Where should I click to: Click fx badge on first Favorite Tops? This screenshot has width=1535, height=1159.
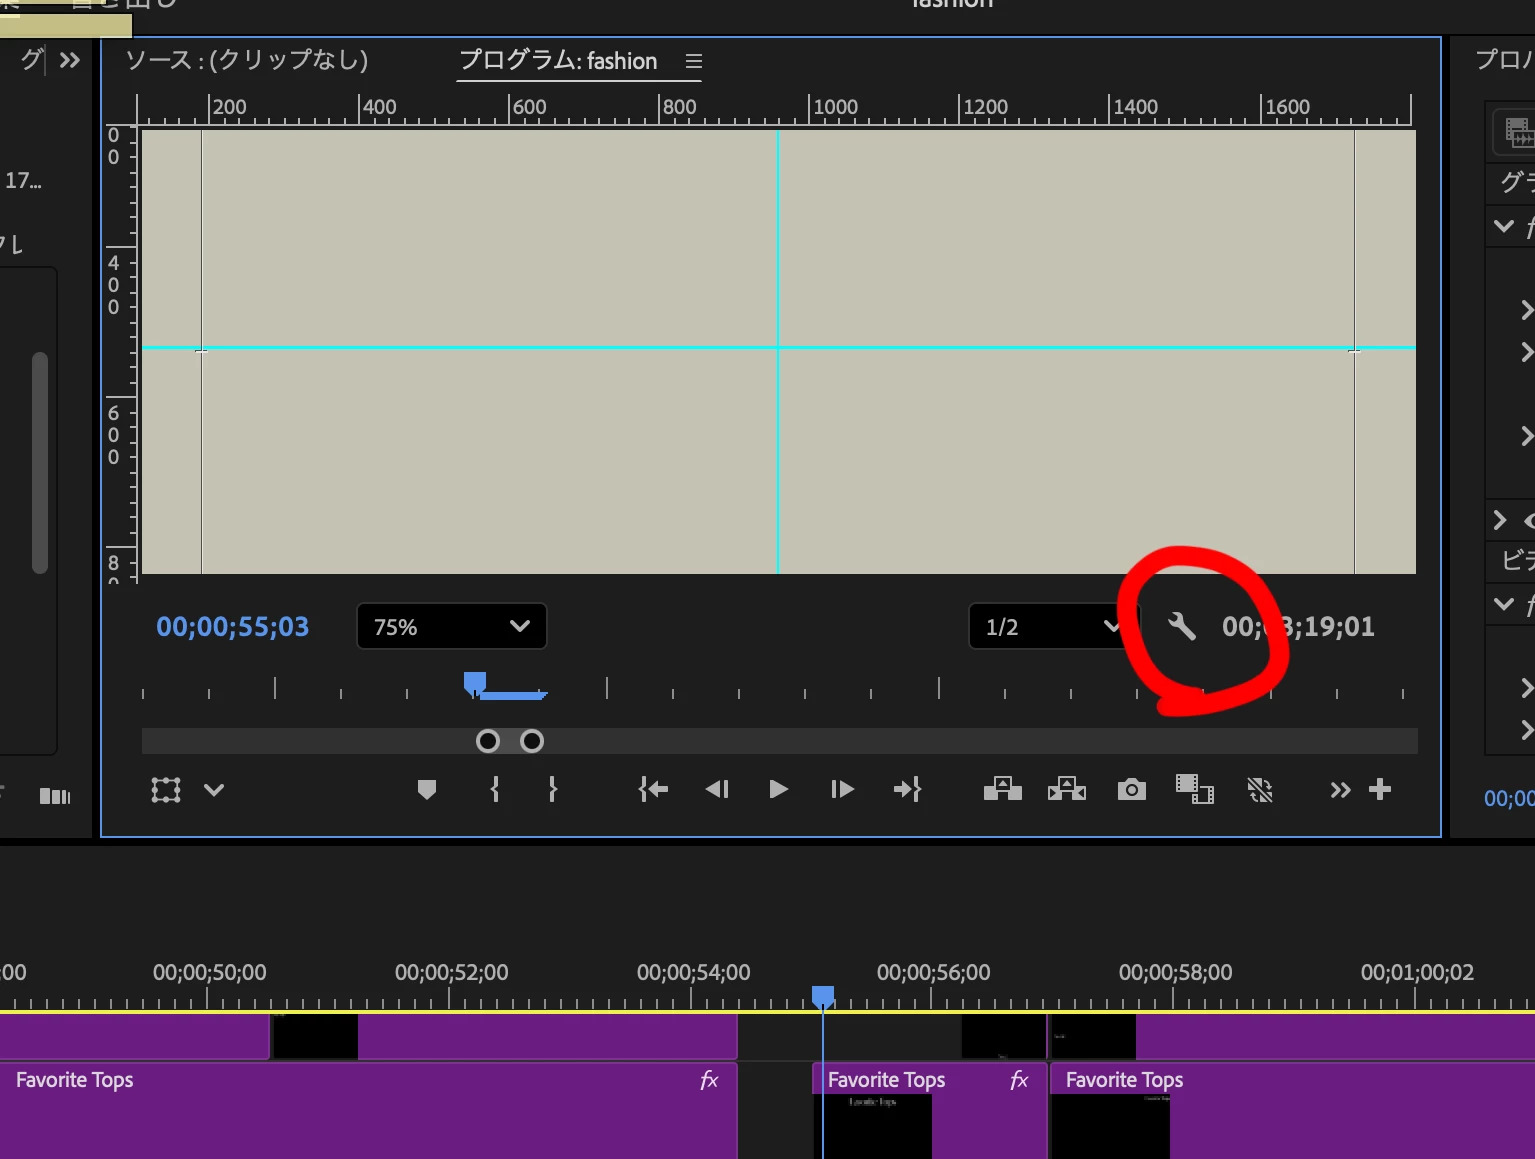[x=709, y=1080]
